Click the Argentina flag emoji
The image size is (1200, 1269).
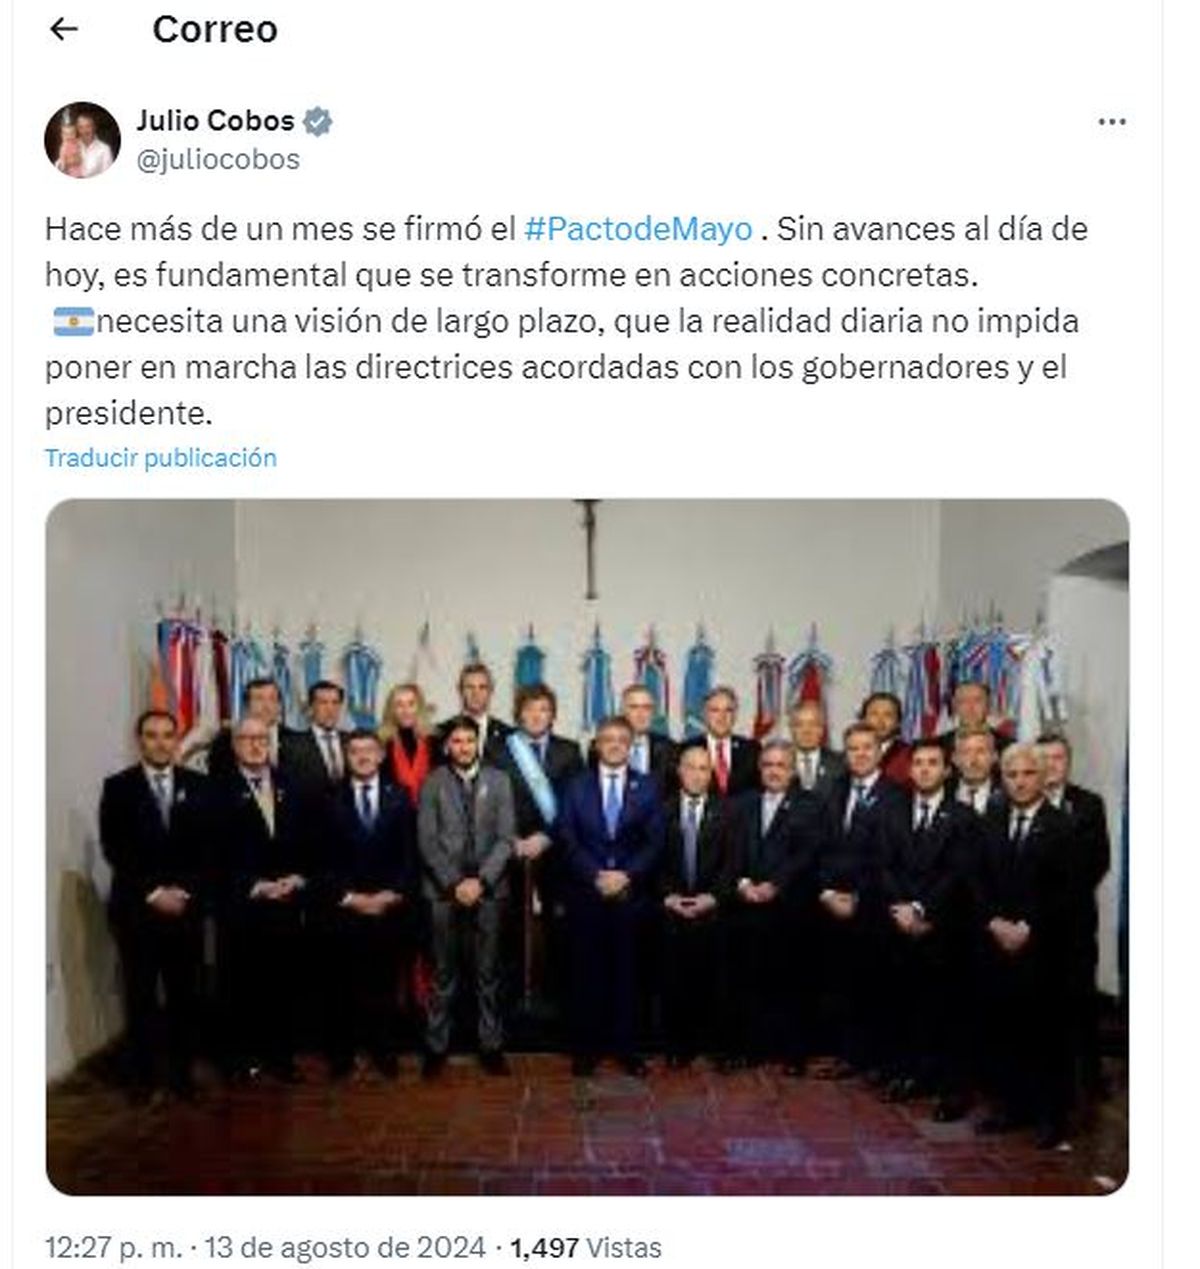pos(72,322)
